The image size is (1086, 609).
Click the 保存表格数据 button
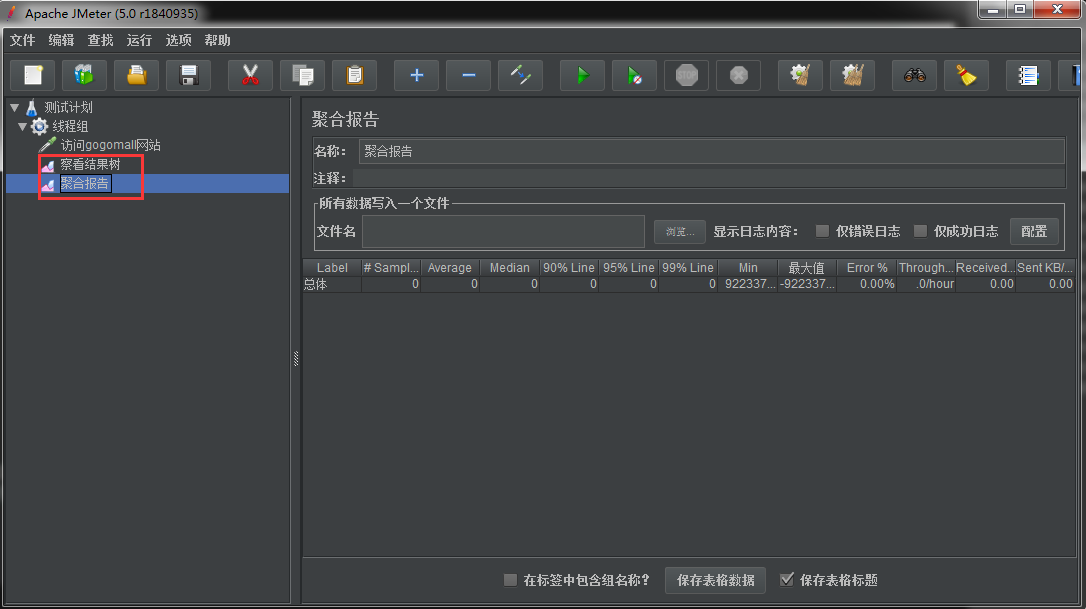click(715, 580)
